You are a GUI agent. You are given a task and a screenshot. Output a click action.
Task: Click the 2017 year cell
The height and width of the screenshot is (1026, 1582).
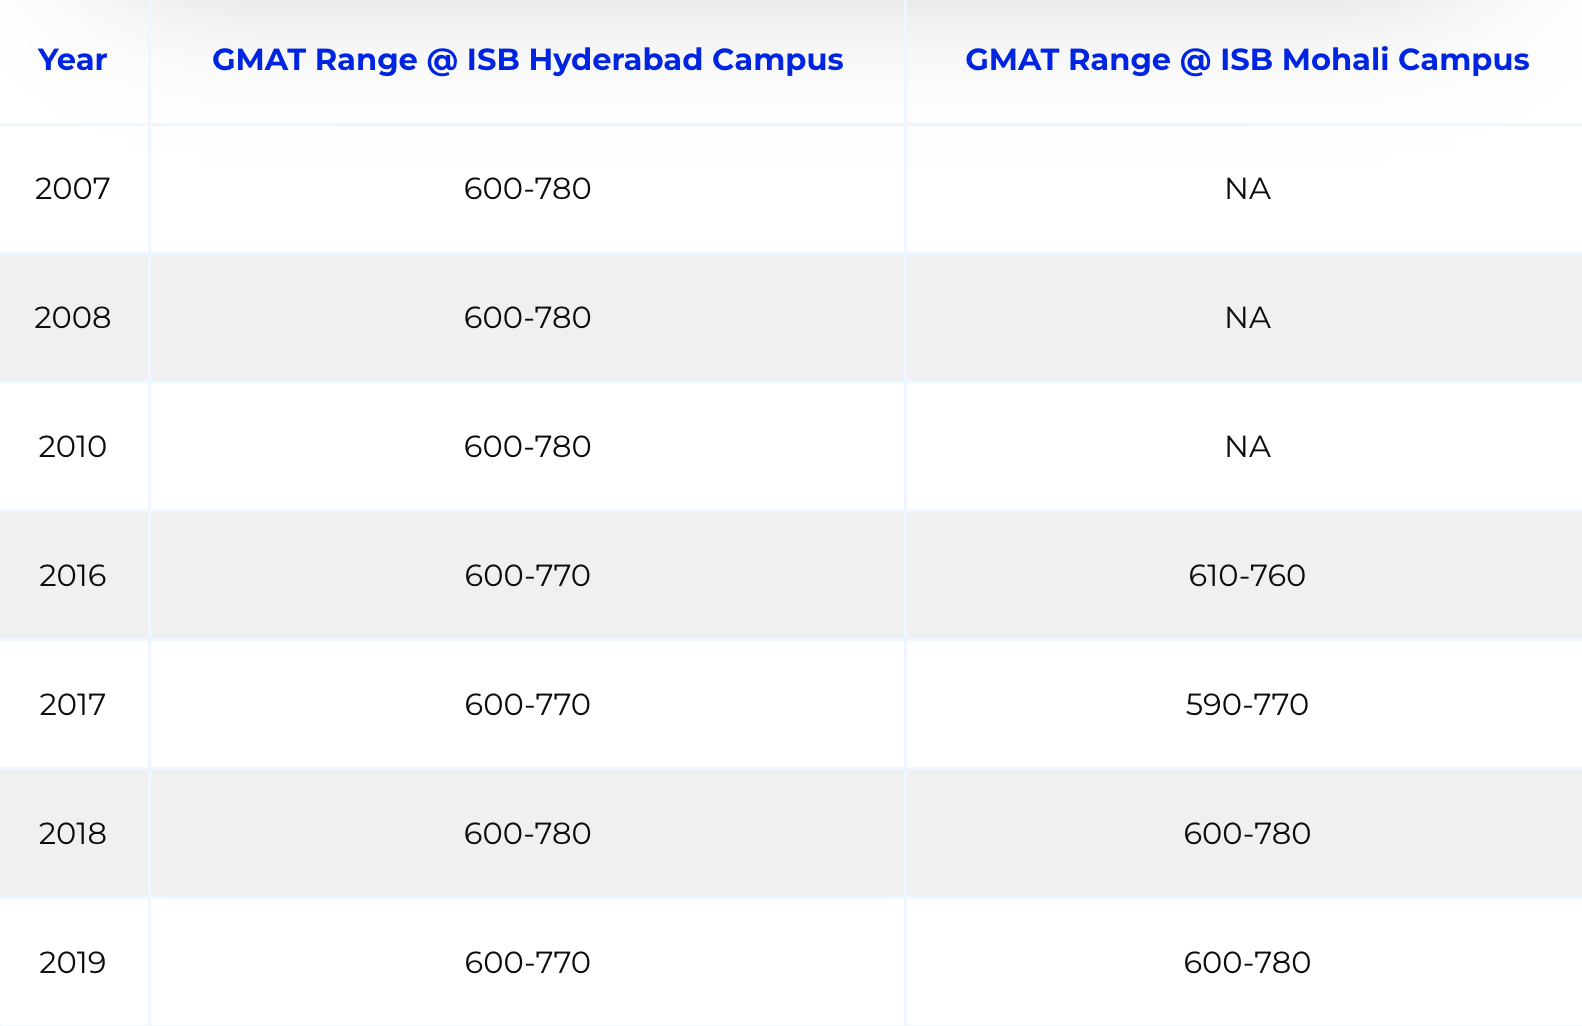point(72,704)
